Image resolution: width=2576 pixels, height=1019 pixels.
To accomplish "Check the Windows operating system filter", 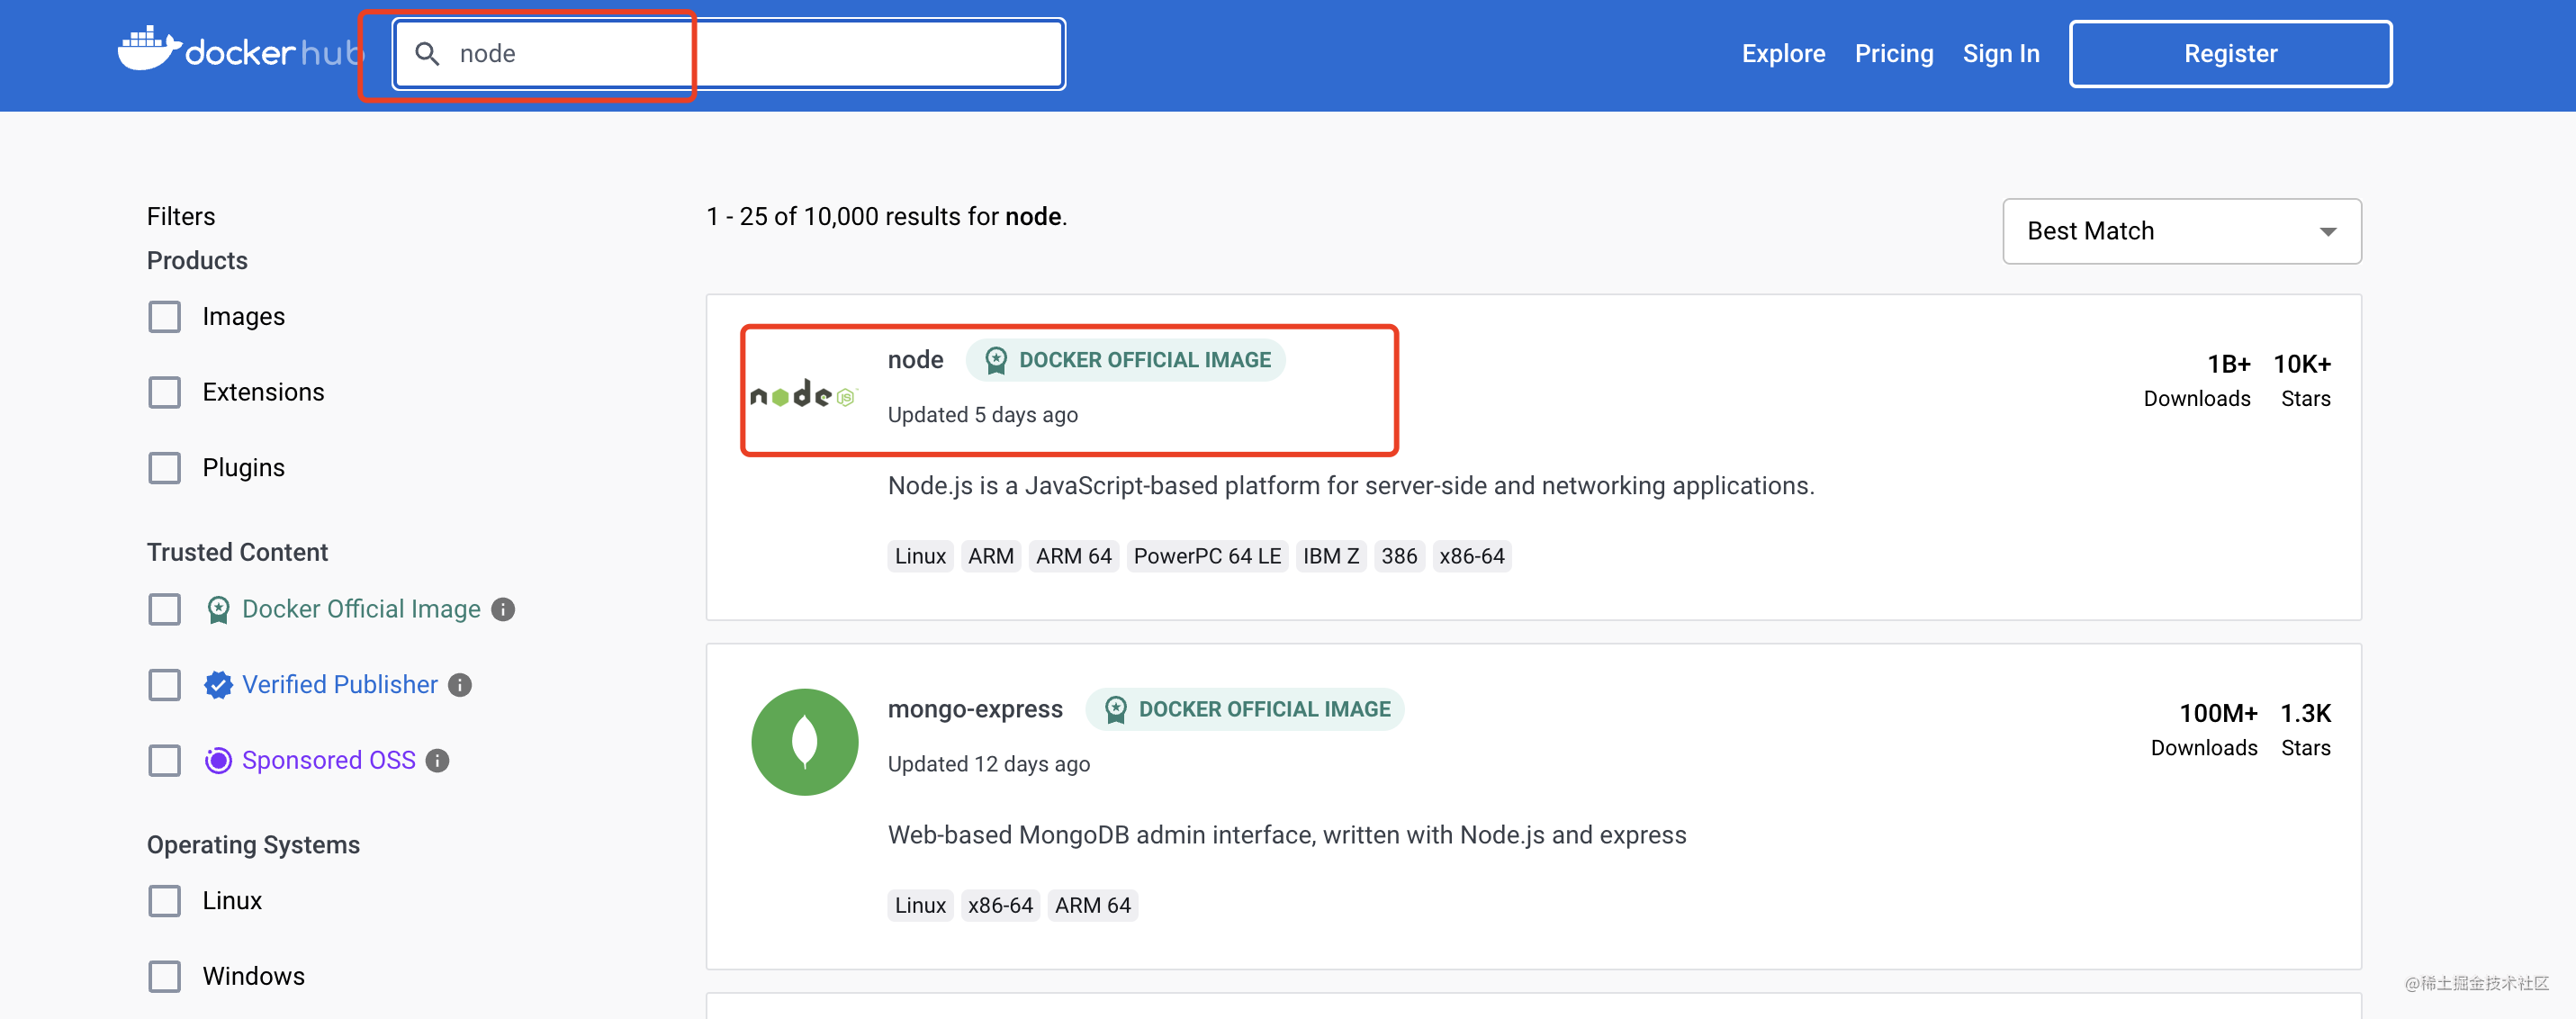I will [164, 976].
